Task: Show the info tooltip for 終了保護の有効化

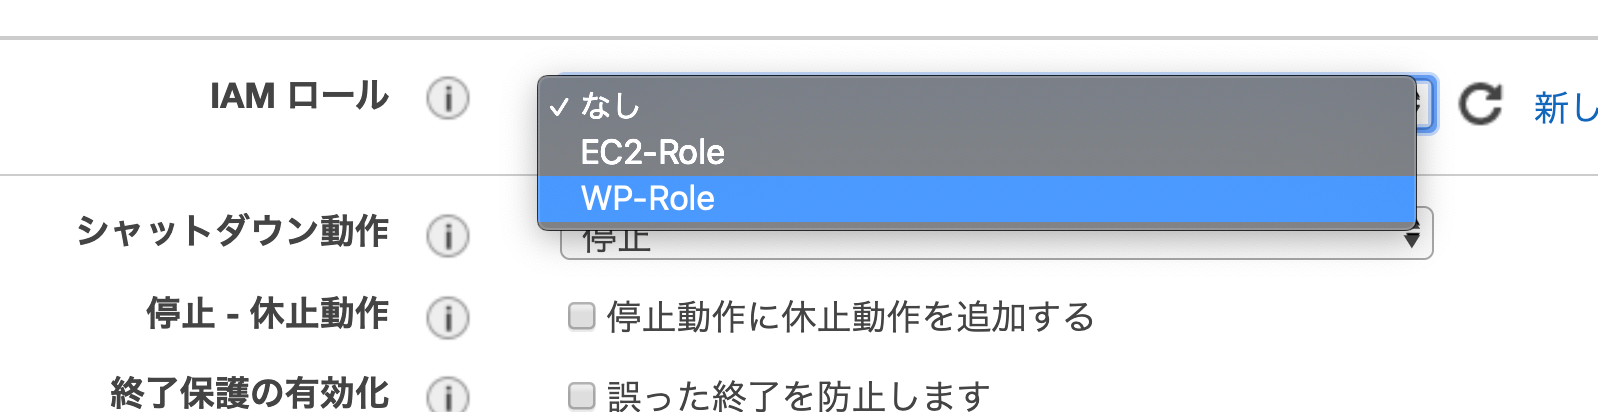Action: (447, 395)
